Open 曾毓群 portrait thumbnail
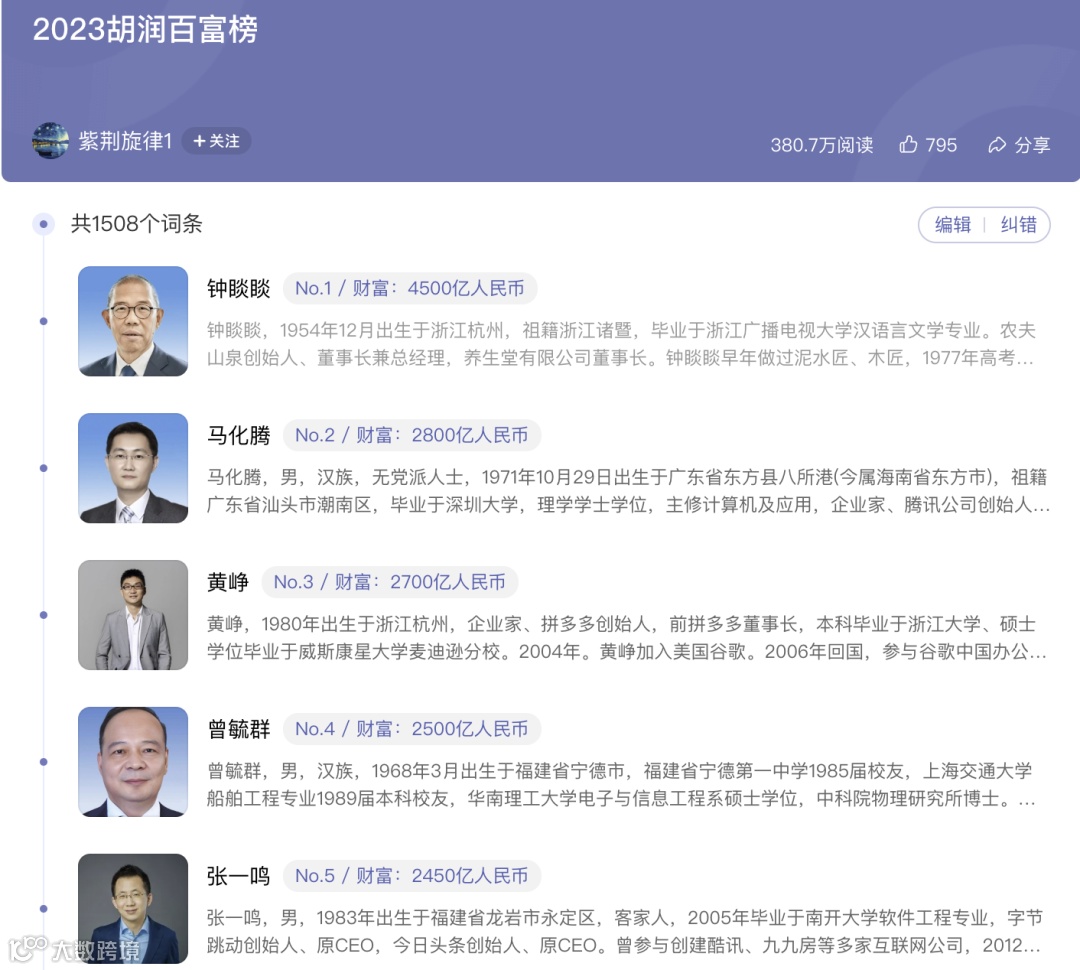The width and height of the screenshot is (1080, 970). (133, 761)
